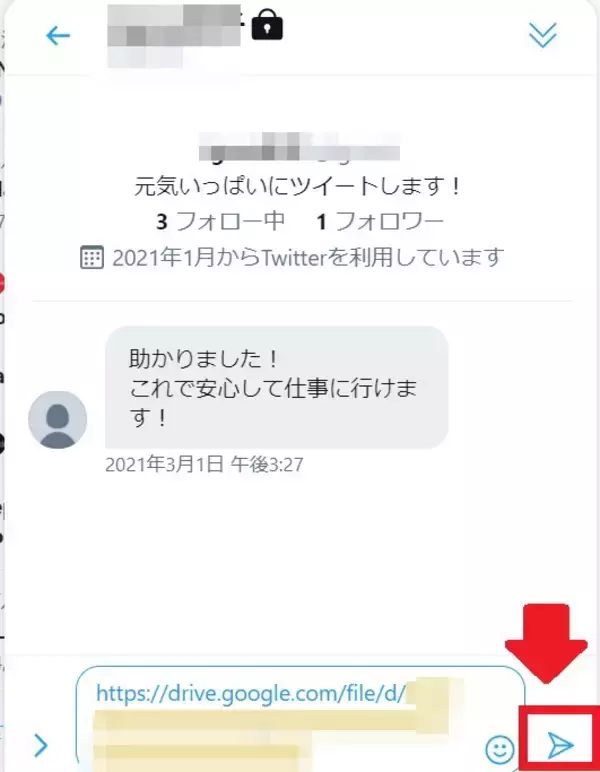
Task: Click the 2021年3月1日 午後3:27 timestamp
Action: tap(204, 464)
